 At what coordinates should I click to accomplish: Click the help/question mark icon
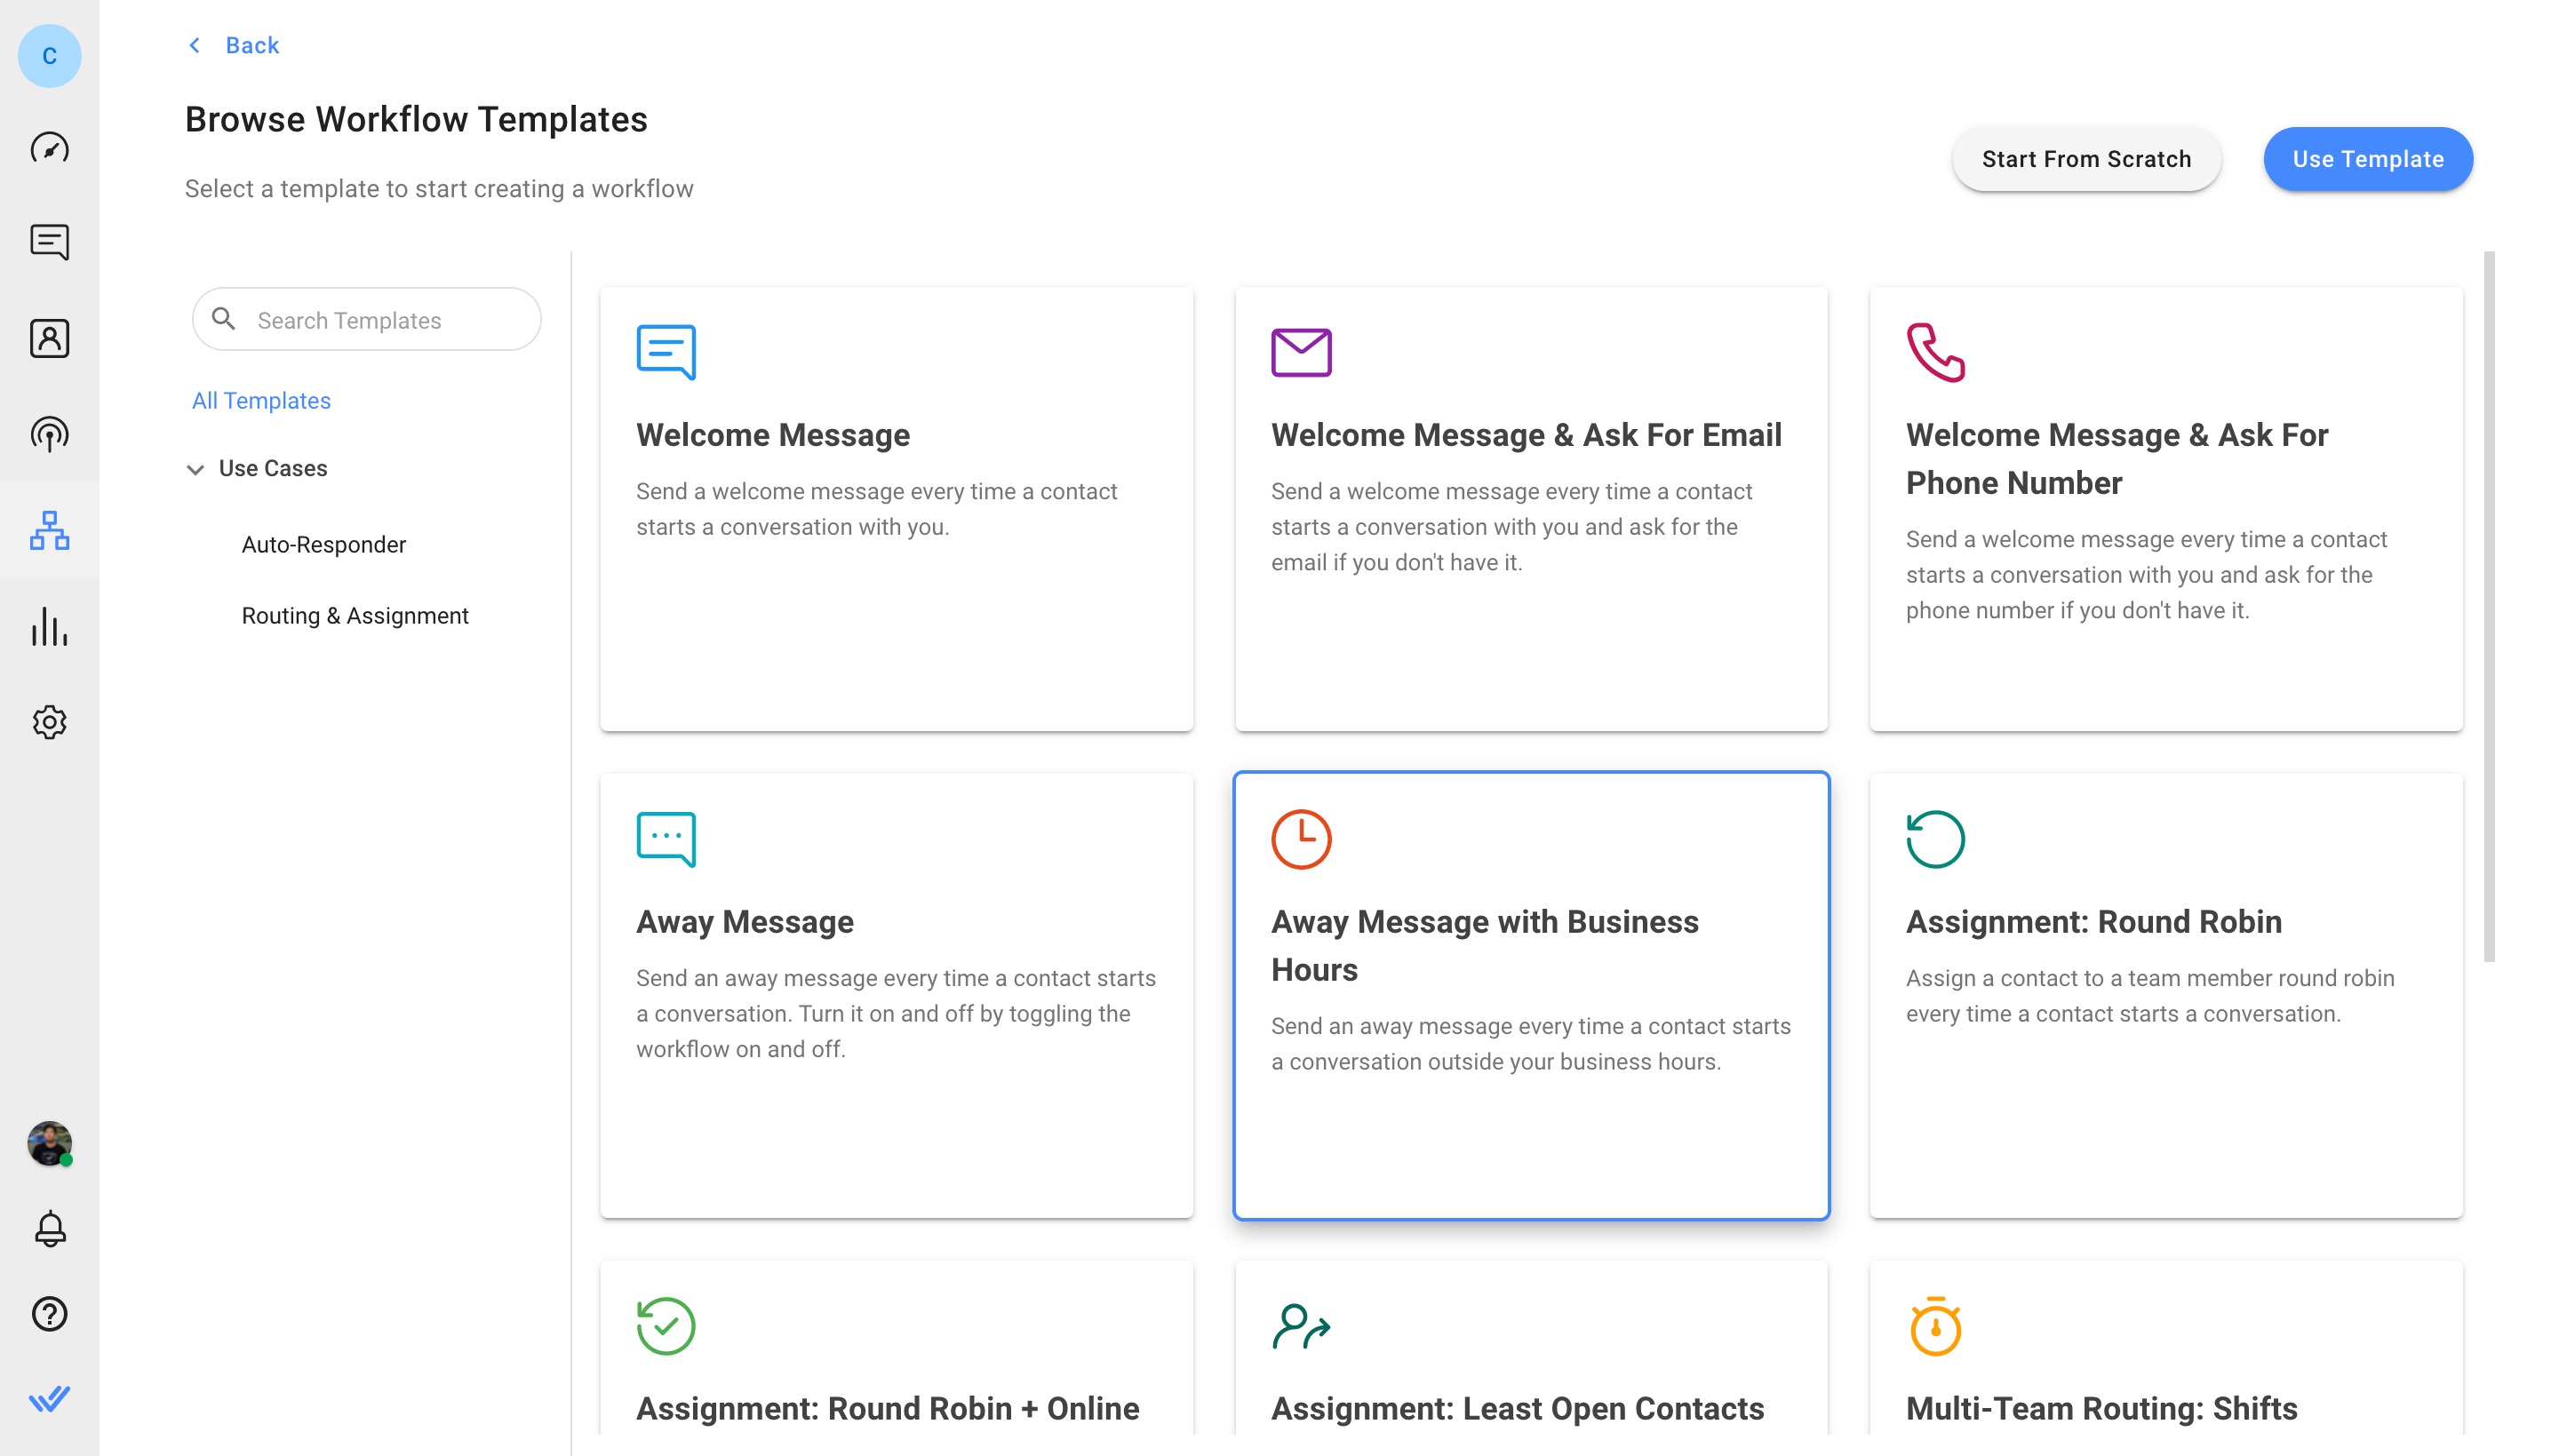click(x=49, y=1314)
